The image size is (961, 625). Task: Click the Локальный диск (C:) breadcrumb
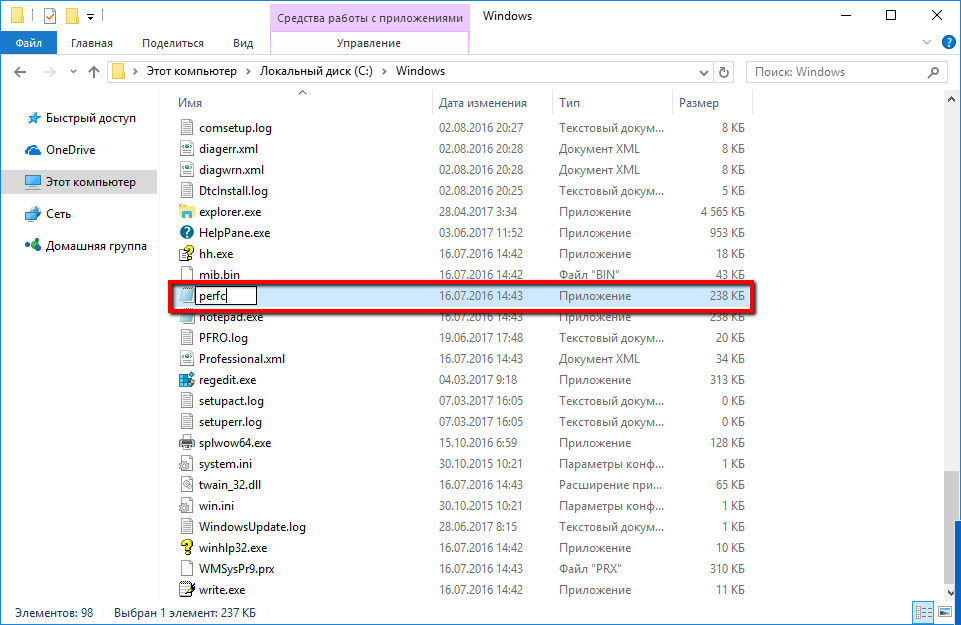tap(316, 71)
